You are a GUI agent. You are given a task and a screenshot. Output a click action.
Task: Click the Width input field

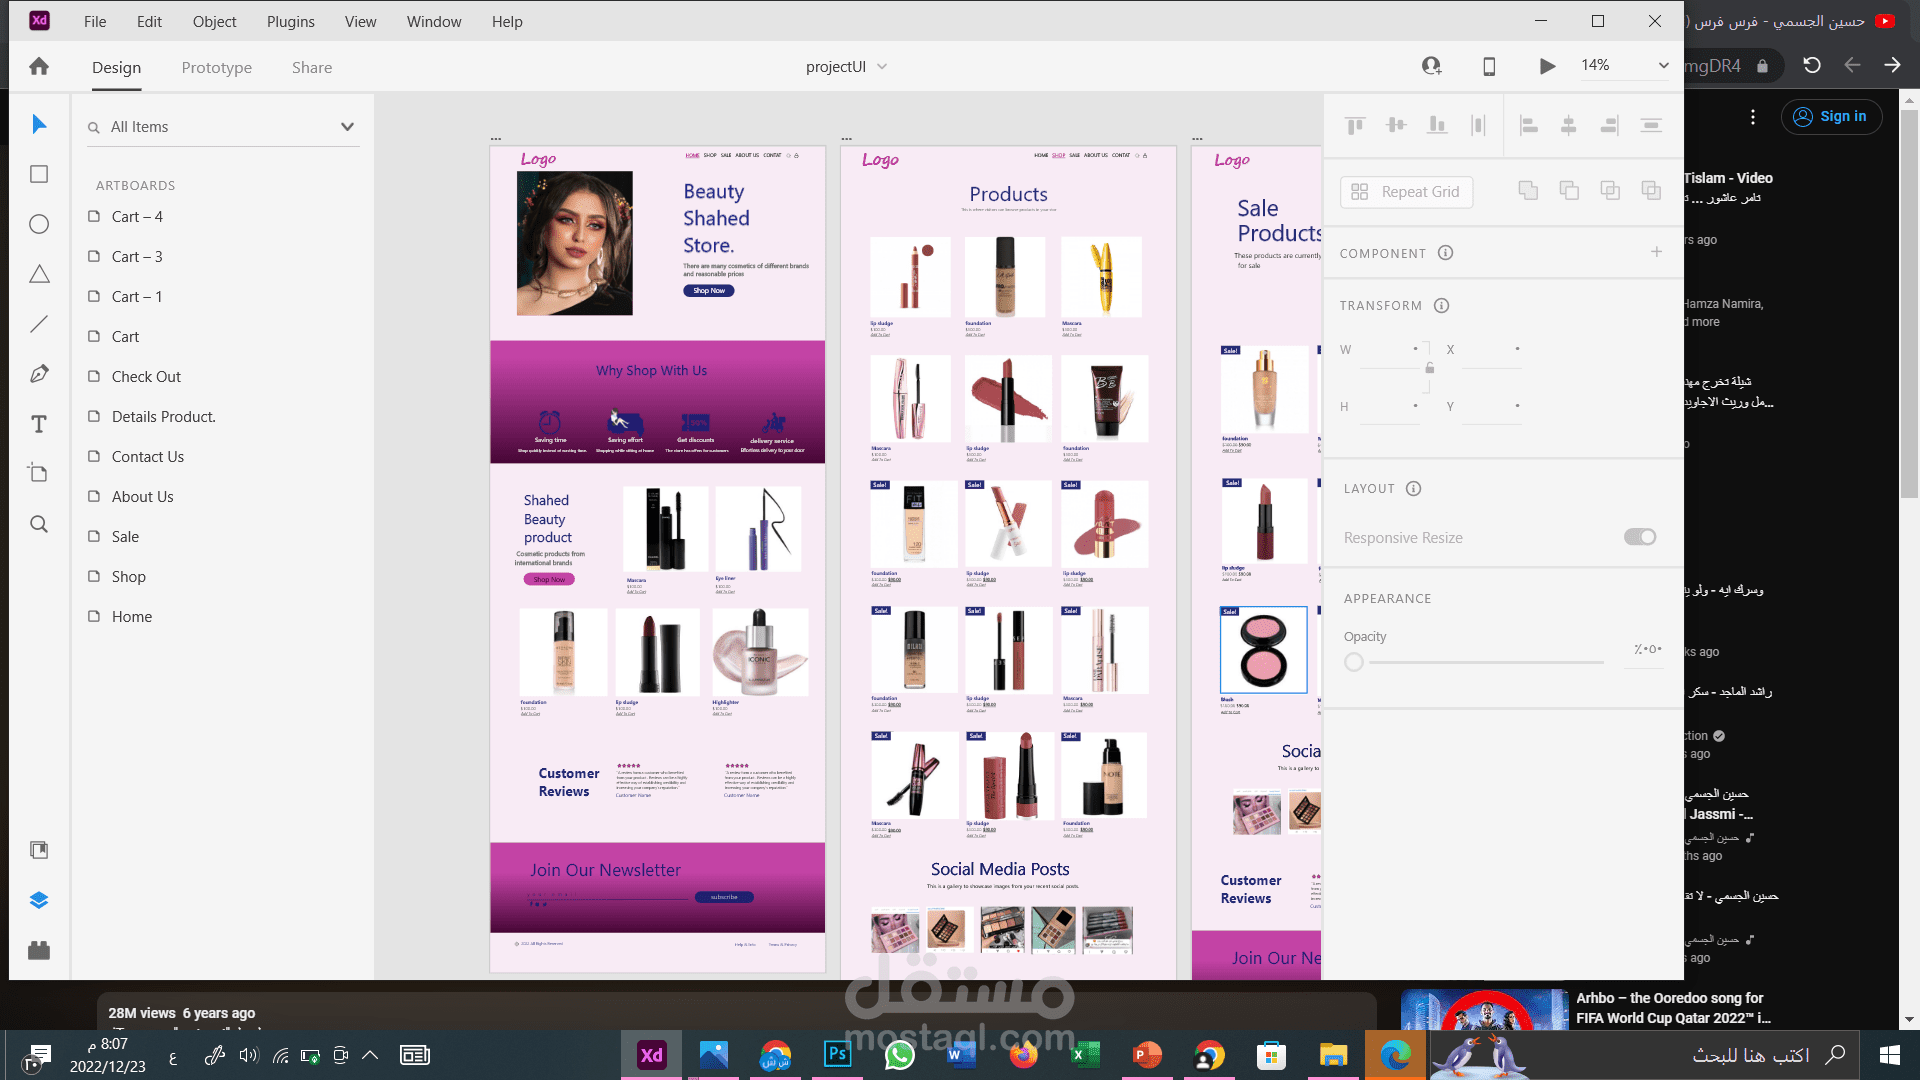pos(1390,350)
